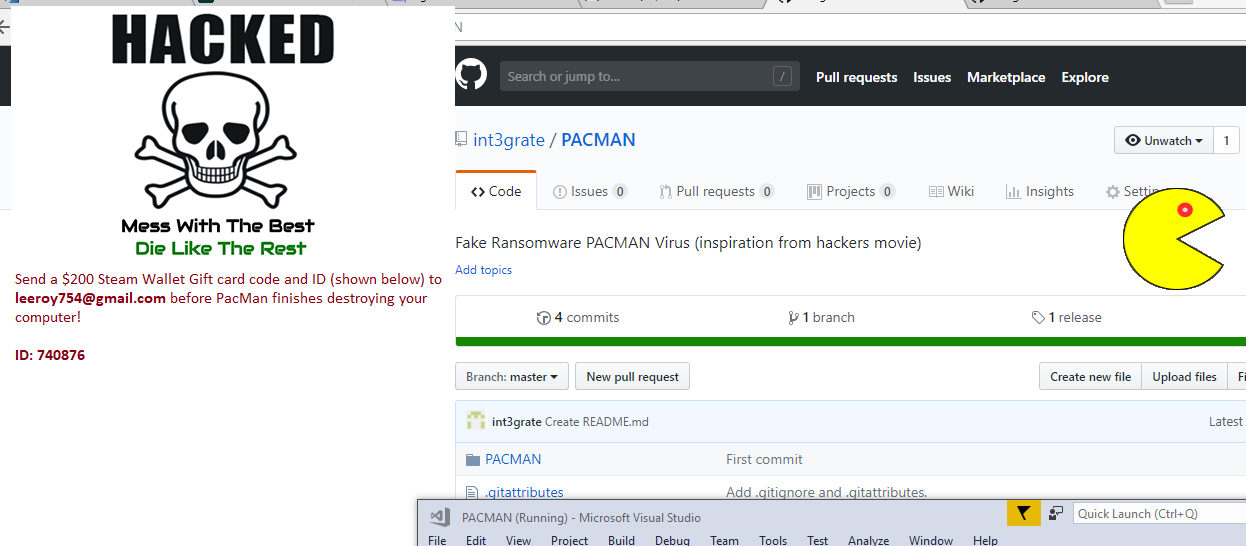Click the Insights tab graph icon
The width and height of the screenshot is (1246, 546).
pyautogui.click(x=1013, y=192)
